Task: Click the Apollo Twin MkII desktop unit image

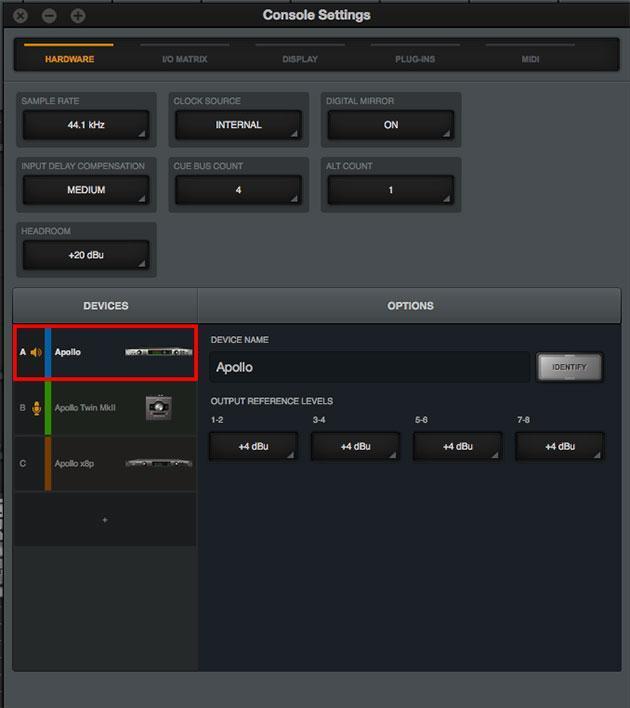Action: pyautogui.click(x=159, y=408)
